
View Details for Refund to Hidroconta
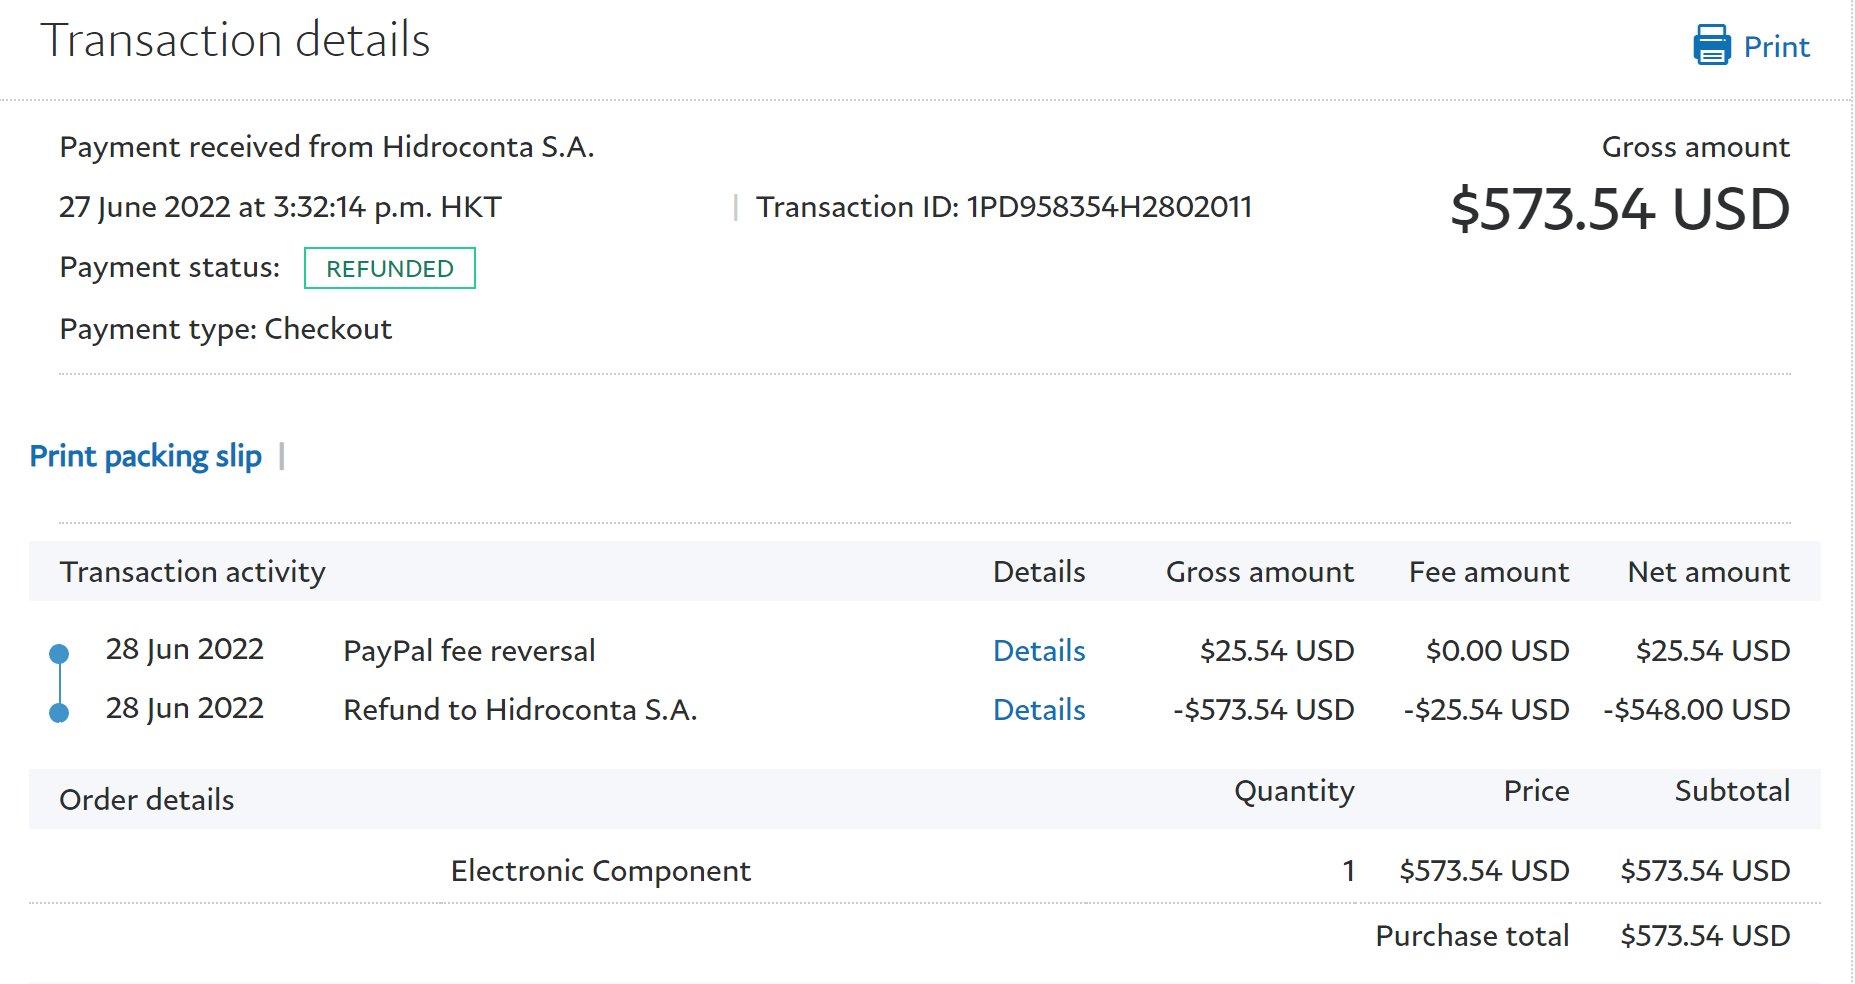[1039, 710]
